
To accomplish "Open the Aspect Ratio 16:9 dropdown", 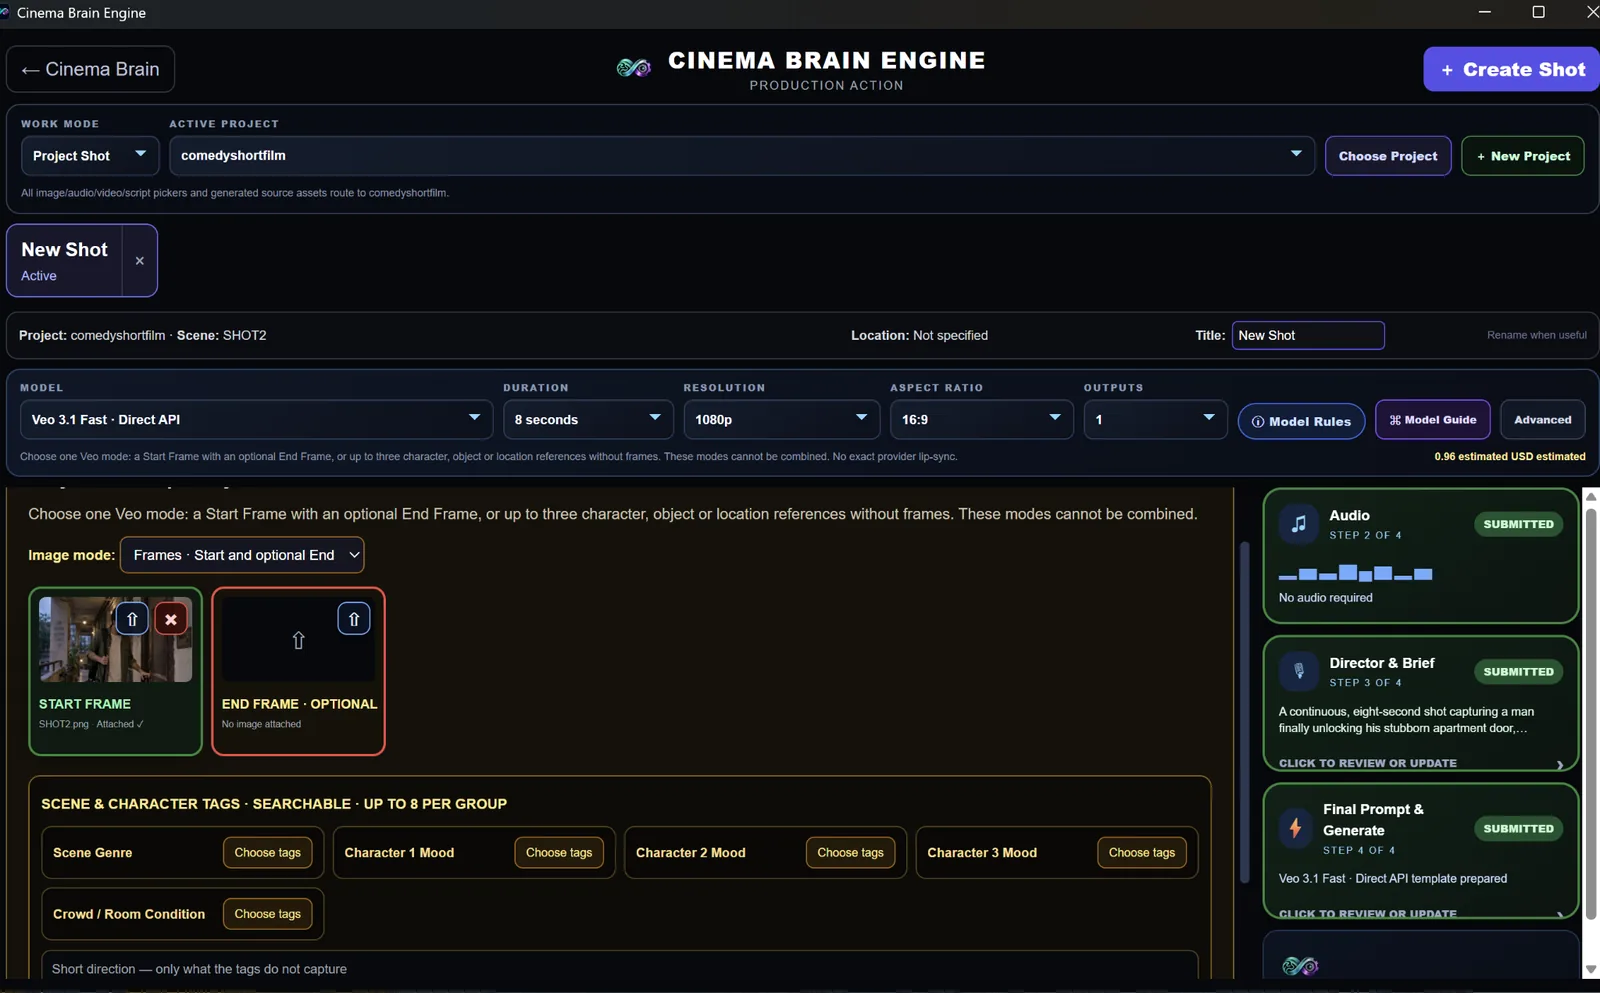I will pos(981,420).
